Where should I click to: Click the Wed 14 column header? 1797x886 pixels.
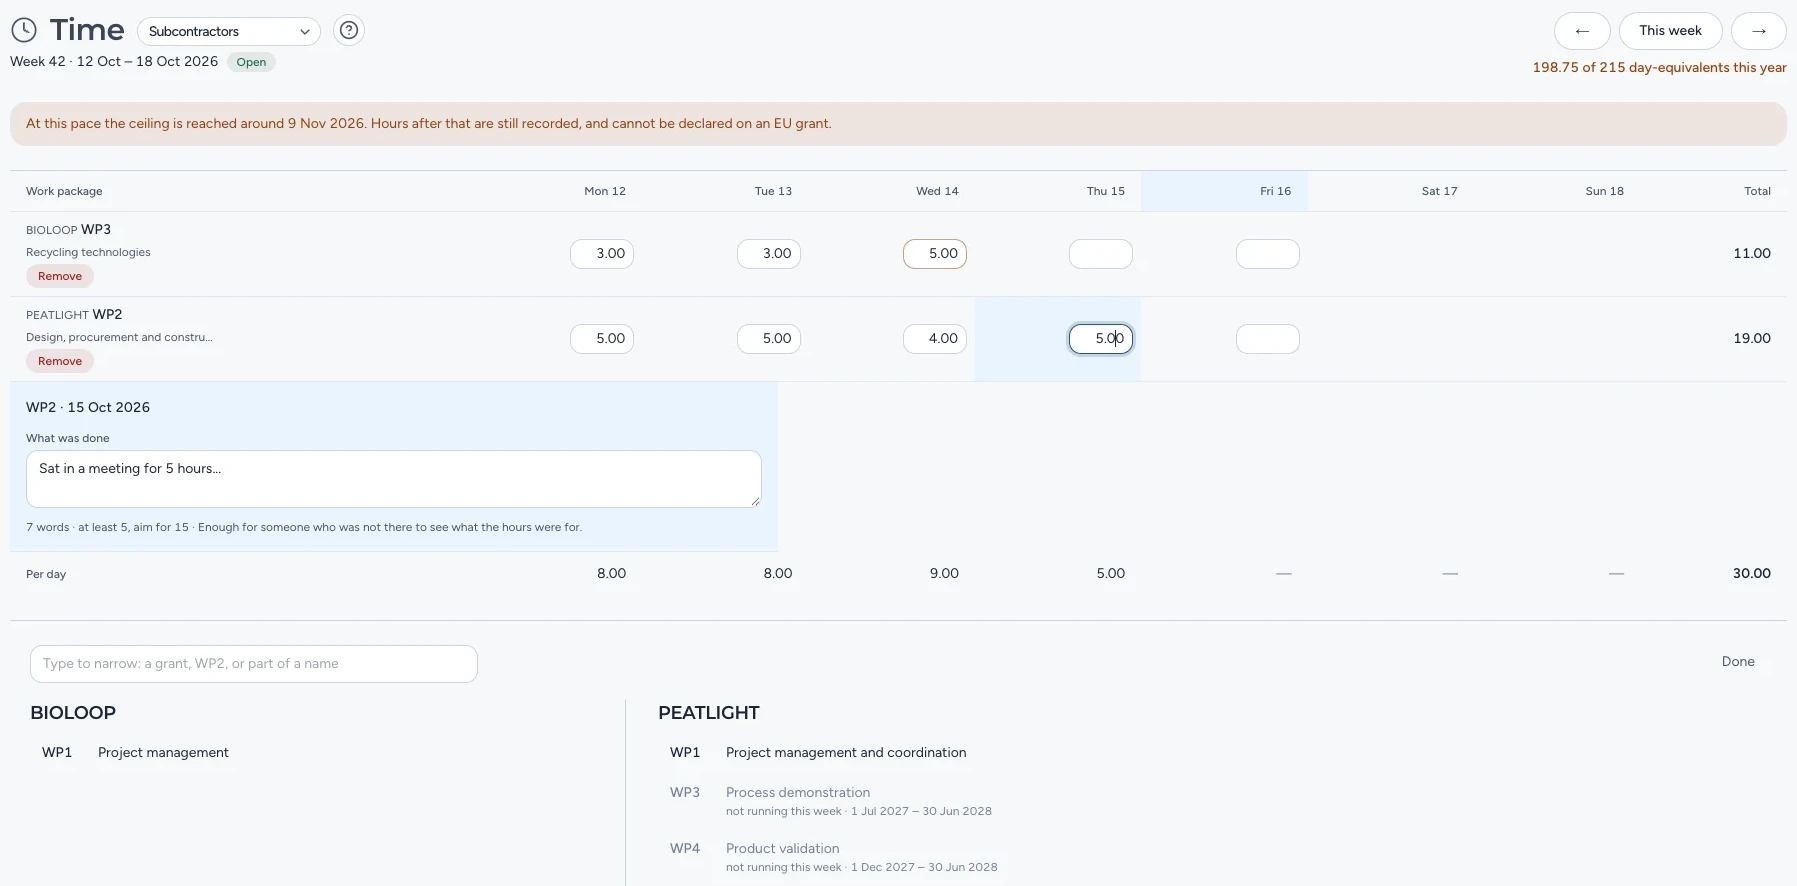[937, 191]
